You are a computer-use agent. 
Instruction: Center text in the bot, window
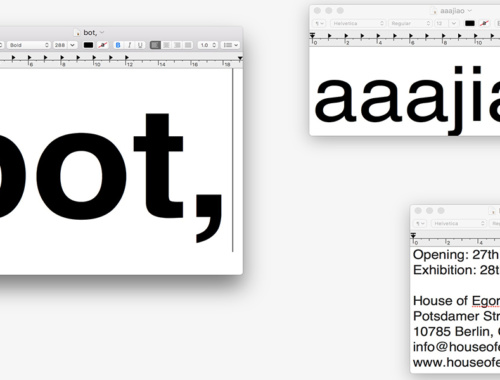166,45
